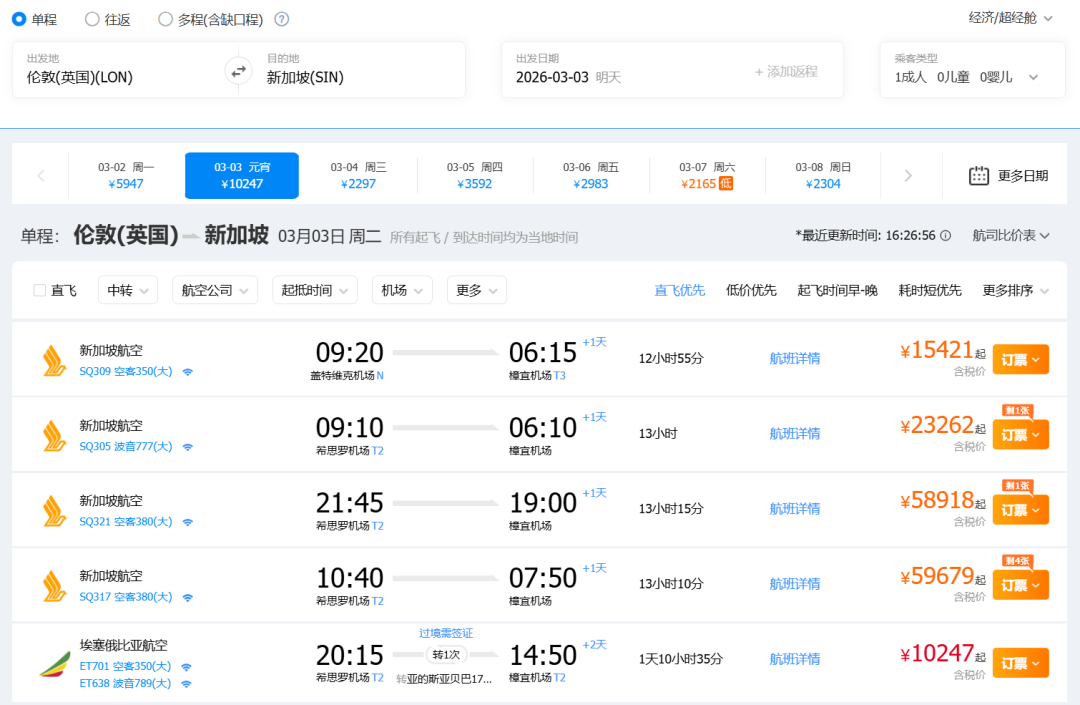The height and width of the screenshot is (705, 1080).
Task: Open the 航空公司 filter dropdown
Action: coord(215,290)
